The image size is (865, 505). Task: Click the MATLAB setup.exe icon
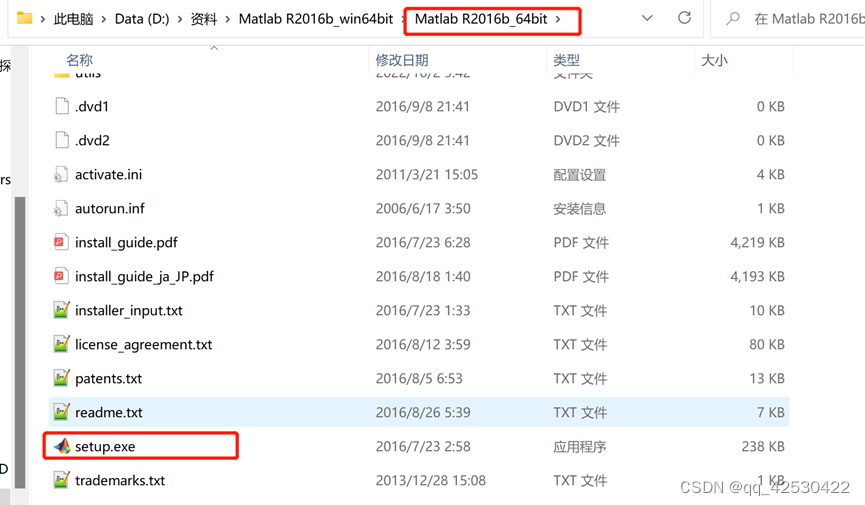coord(62,446)
